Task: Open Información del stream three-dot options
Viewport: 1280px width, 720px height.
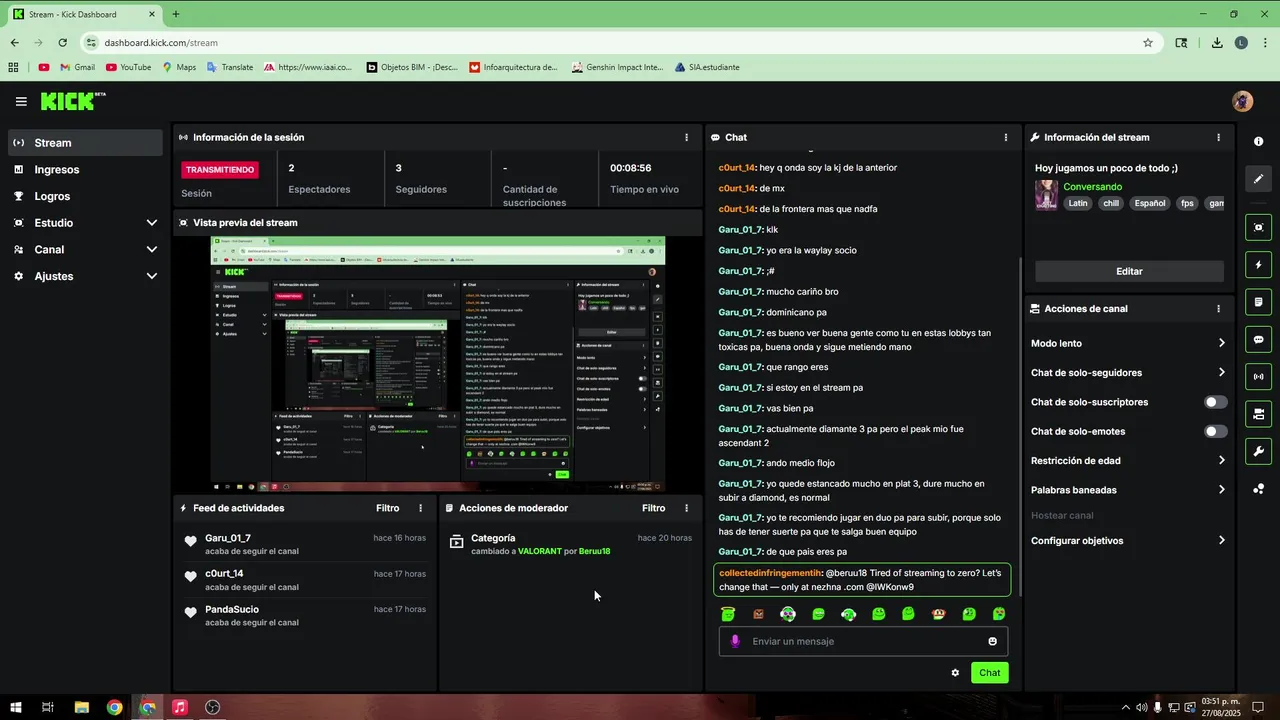Action: click(1218, 138)
